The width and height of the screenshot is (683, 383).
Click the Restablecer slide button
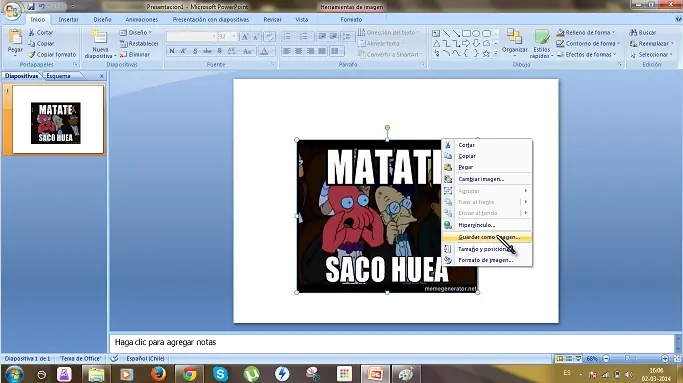pos(139,44)
